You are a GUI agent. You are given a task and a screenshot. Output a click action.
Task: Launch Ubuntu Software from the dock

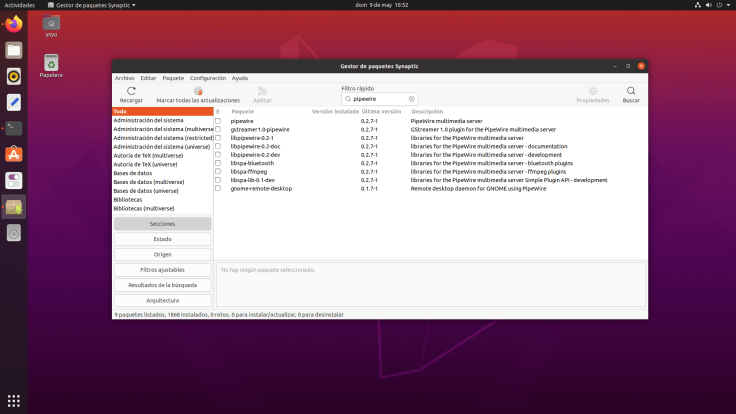pos(14,153)
